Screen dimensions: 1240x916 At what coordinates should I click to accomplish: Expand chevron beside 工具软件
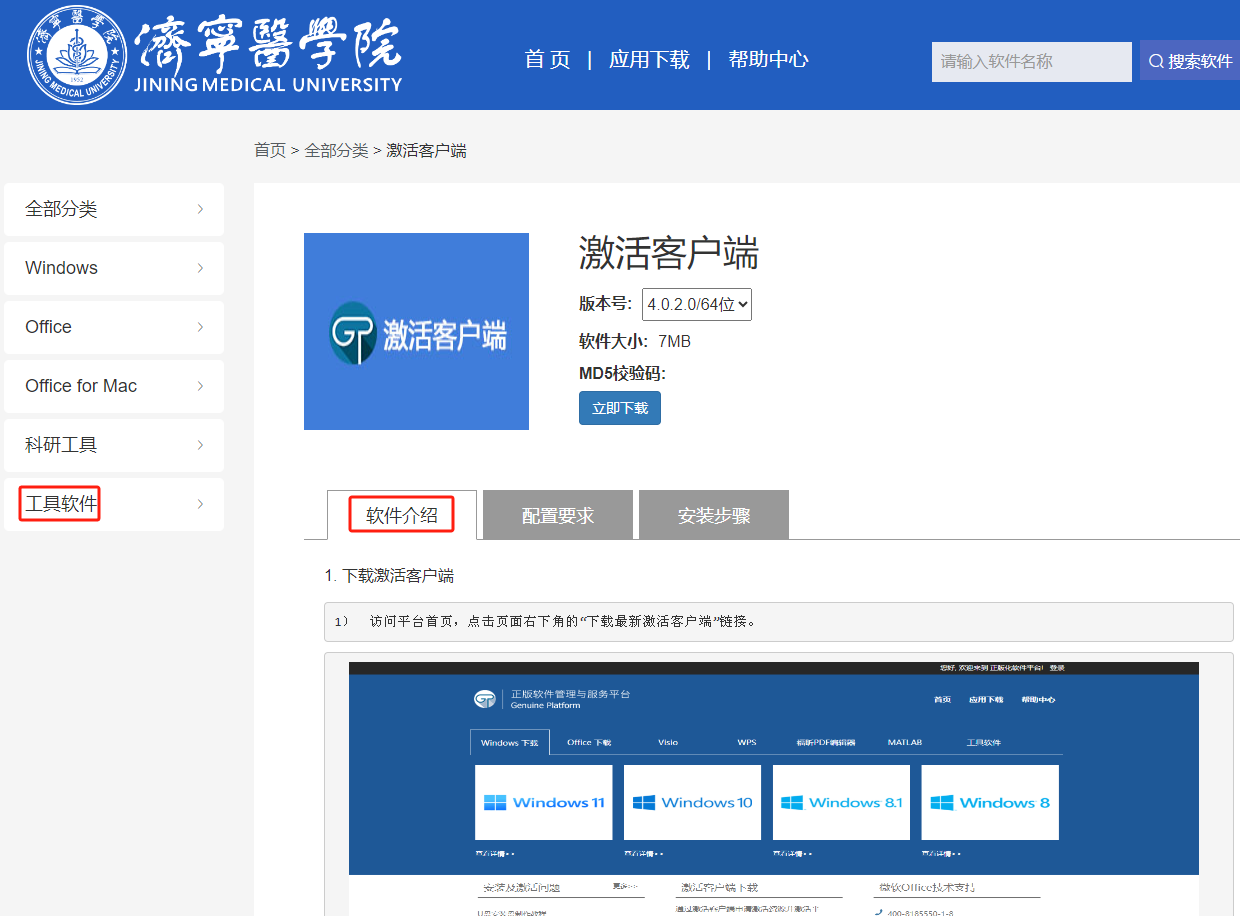pos(200,504)
